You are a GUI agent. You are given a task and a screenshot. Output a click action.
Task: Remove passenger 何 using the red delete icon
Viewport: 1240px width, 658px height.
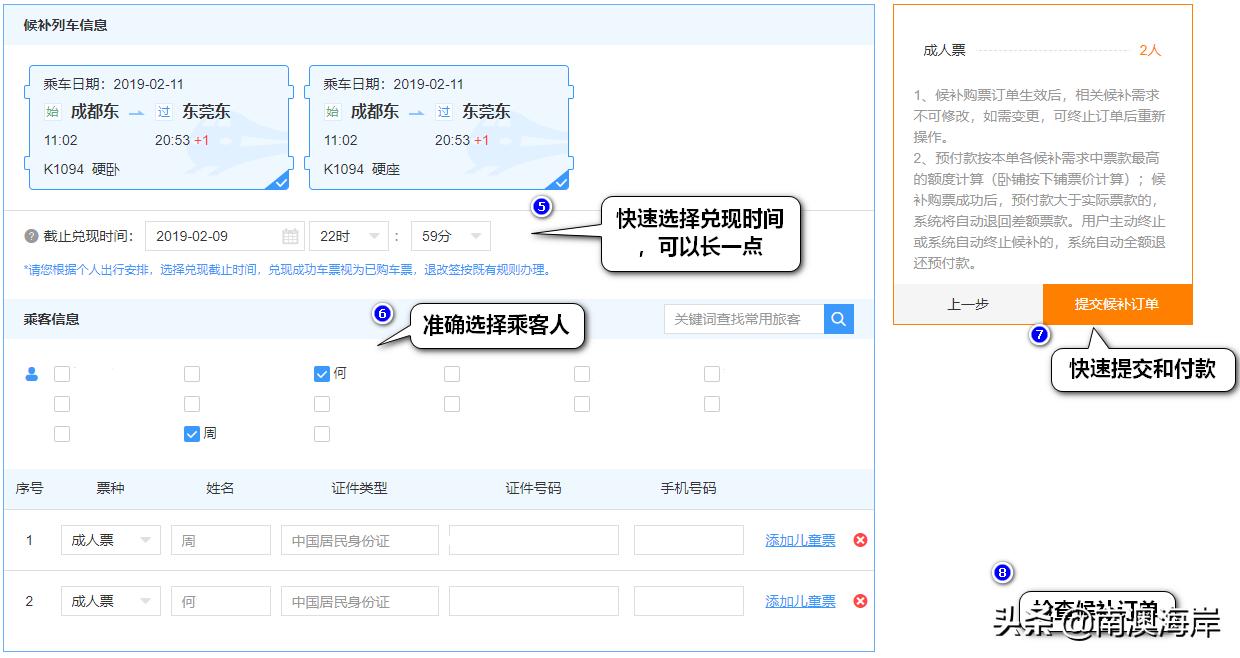pyautogui.click(x=860, y=600)
